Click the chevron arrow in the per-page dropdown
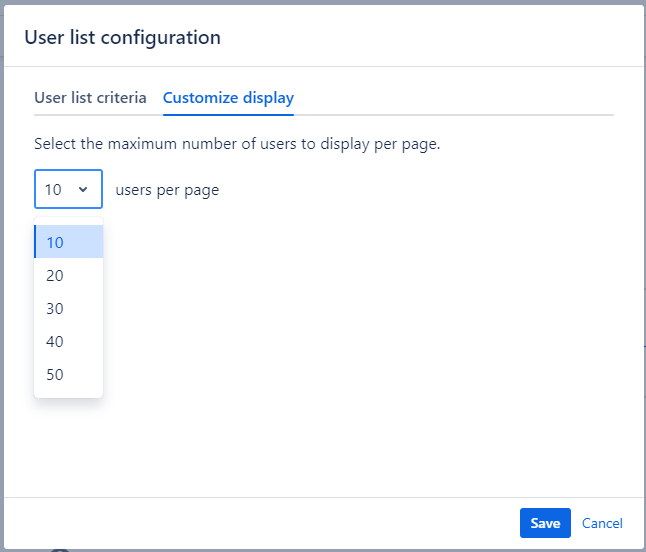 coord(83,189)
